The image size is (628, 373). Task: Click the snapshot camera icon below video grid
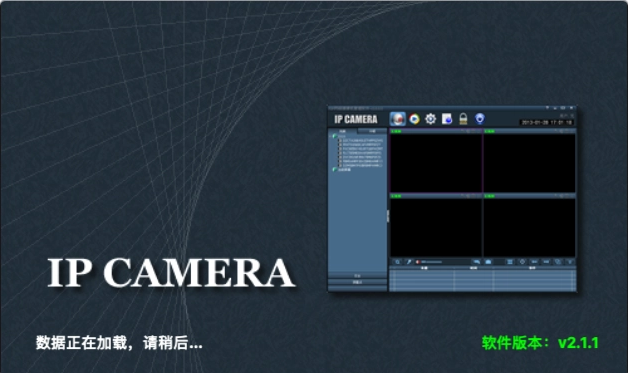pyautogui.click(x=488, y=262)
